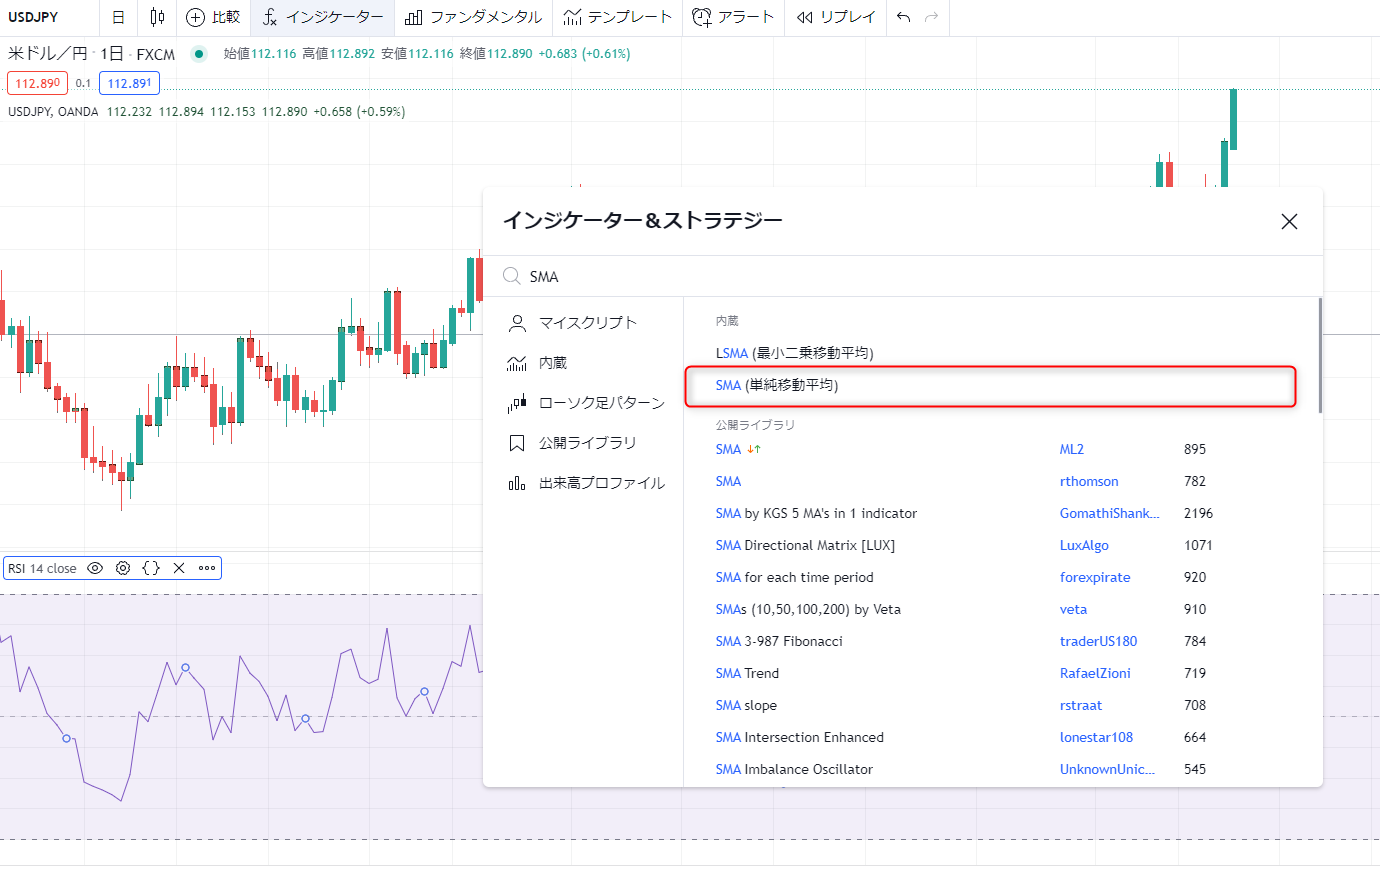Open author UnknownUnic... profile
The width and height of the screenshot is (1380, 869).
pos(1107,769)
